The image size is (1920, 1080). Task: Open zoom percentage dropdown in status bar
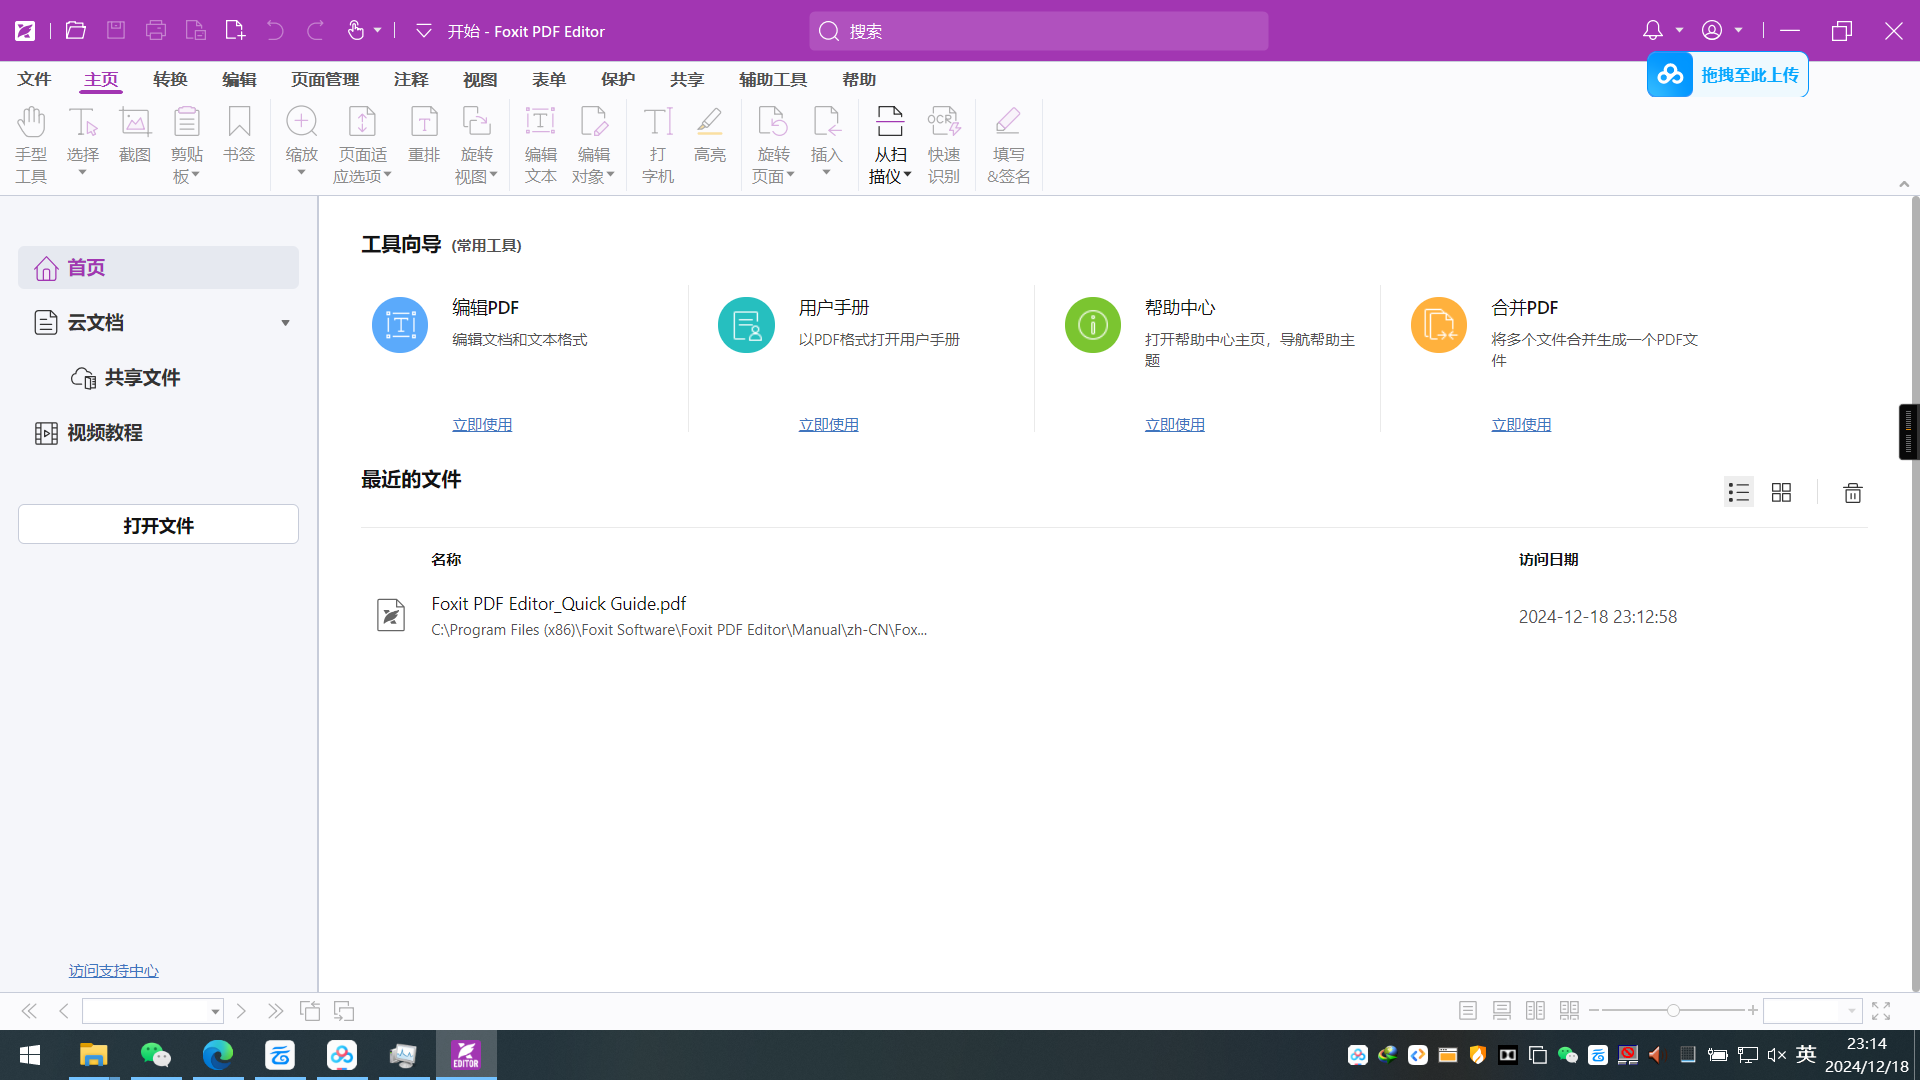1851,1011
